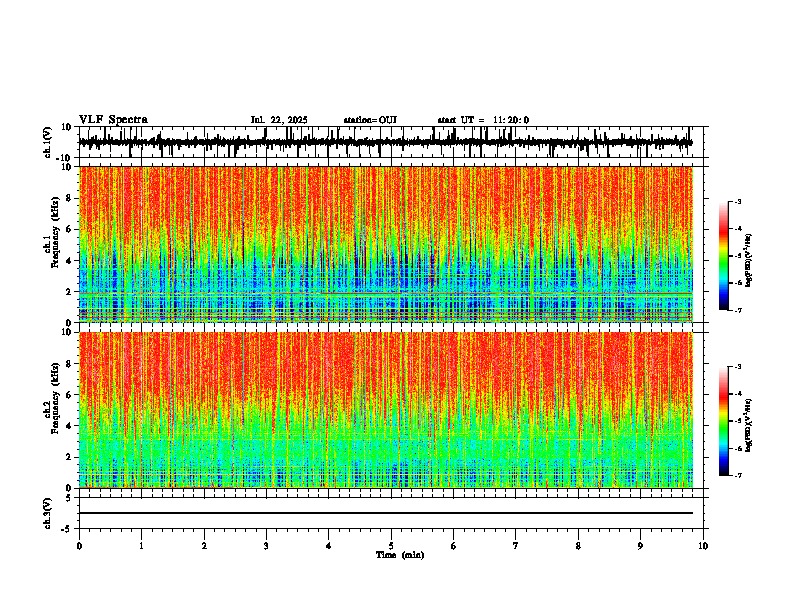The image size is (792, 612).
Task: Click the '8' kHz tick on ch.1 axis
Action: click(70, 198)
